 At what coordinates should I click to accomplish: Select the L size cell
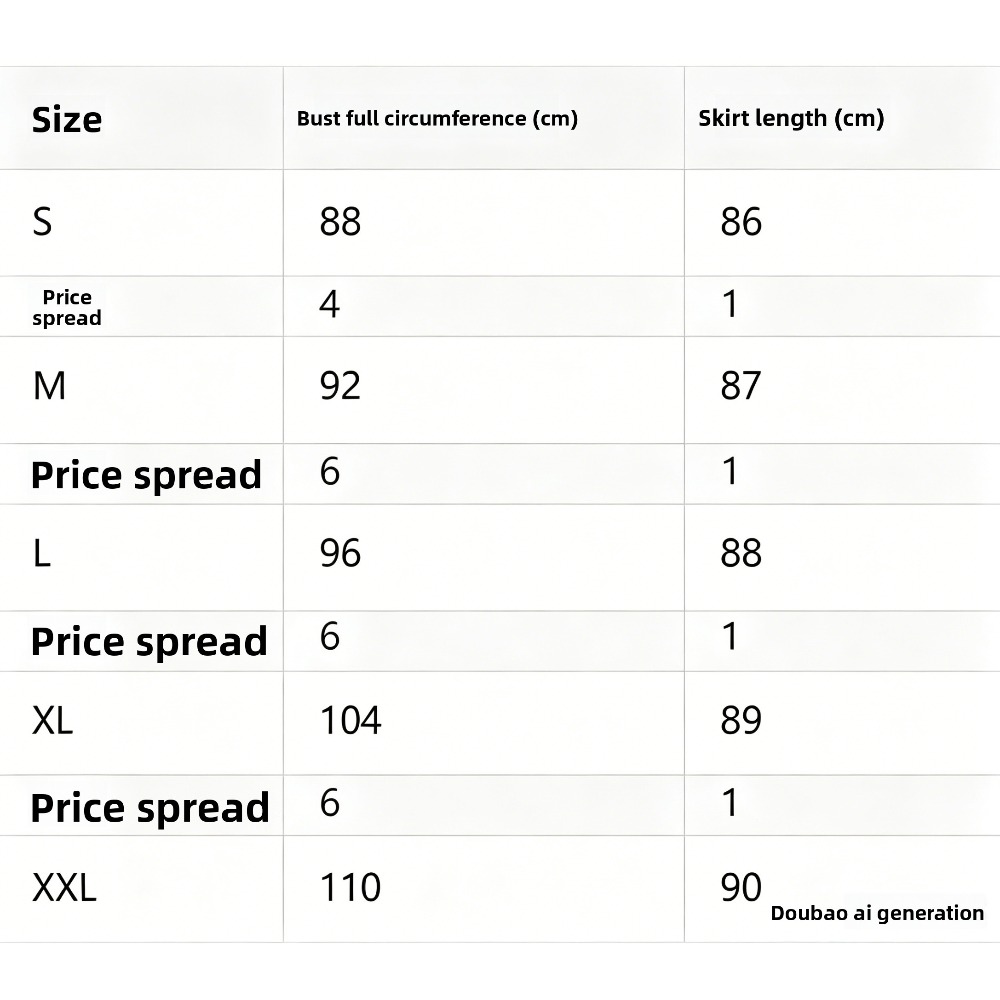coord(41,553)
